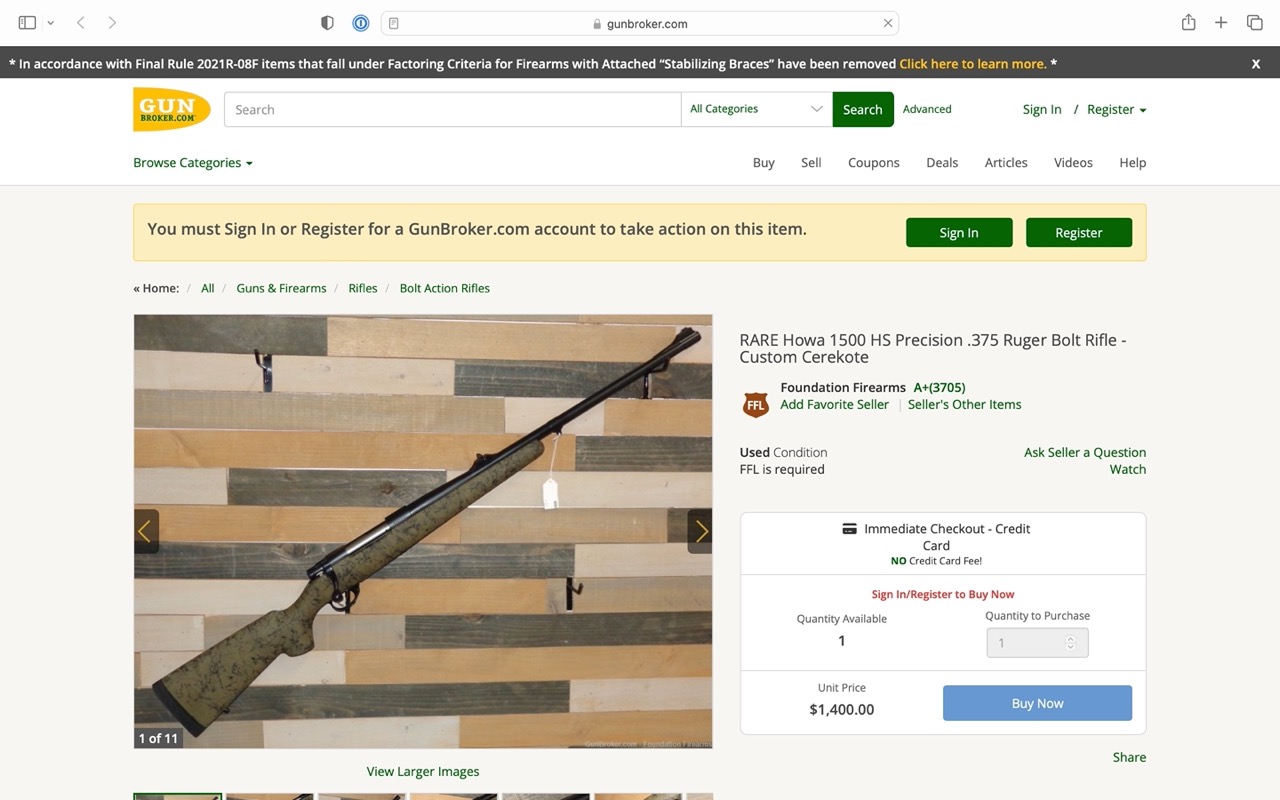Screen dimensions: 1280x800
Task: Show the Reader view page icon
Action: click(394, 23)
